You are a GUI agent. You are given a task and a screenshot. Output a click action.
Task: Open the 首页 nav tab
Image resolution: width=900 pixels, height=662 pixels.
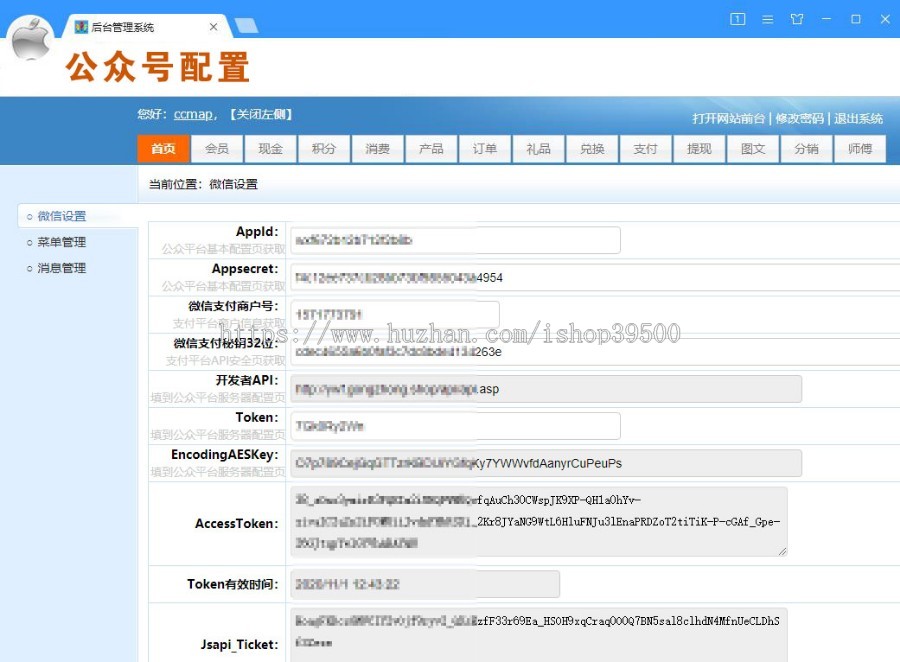coord(164,149)
